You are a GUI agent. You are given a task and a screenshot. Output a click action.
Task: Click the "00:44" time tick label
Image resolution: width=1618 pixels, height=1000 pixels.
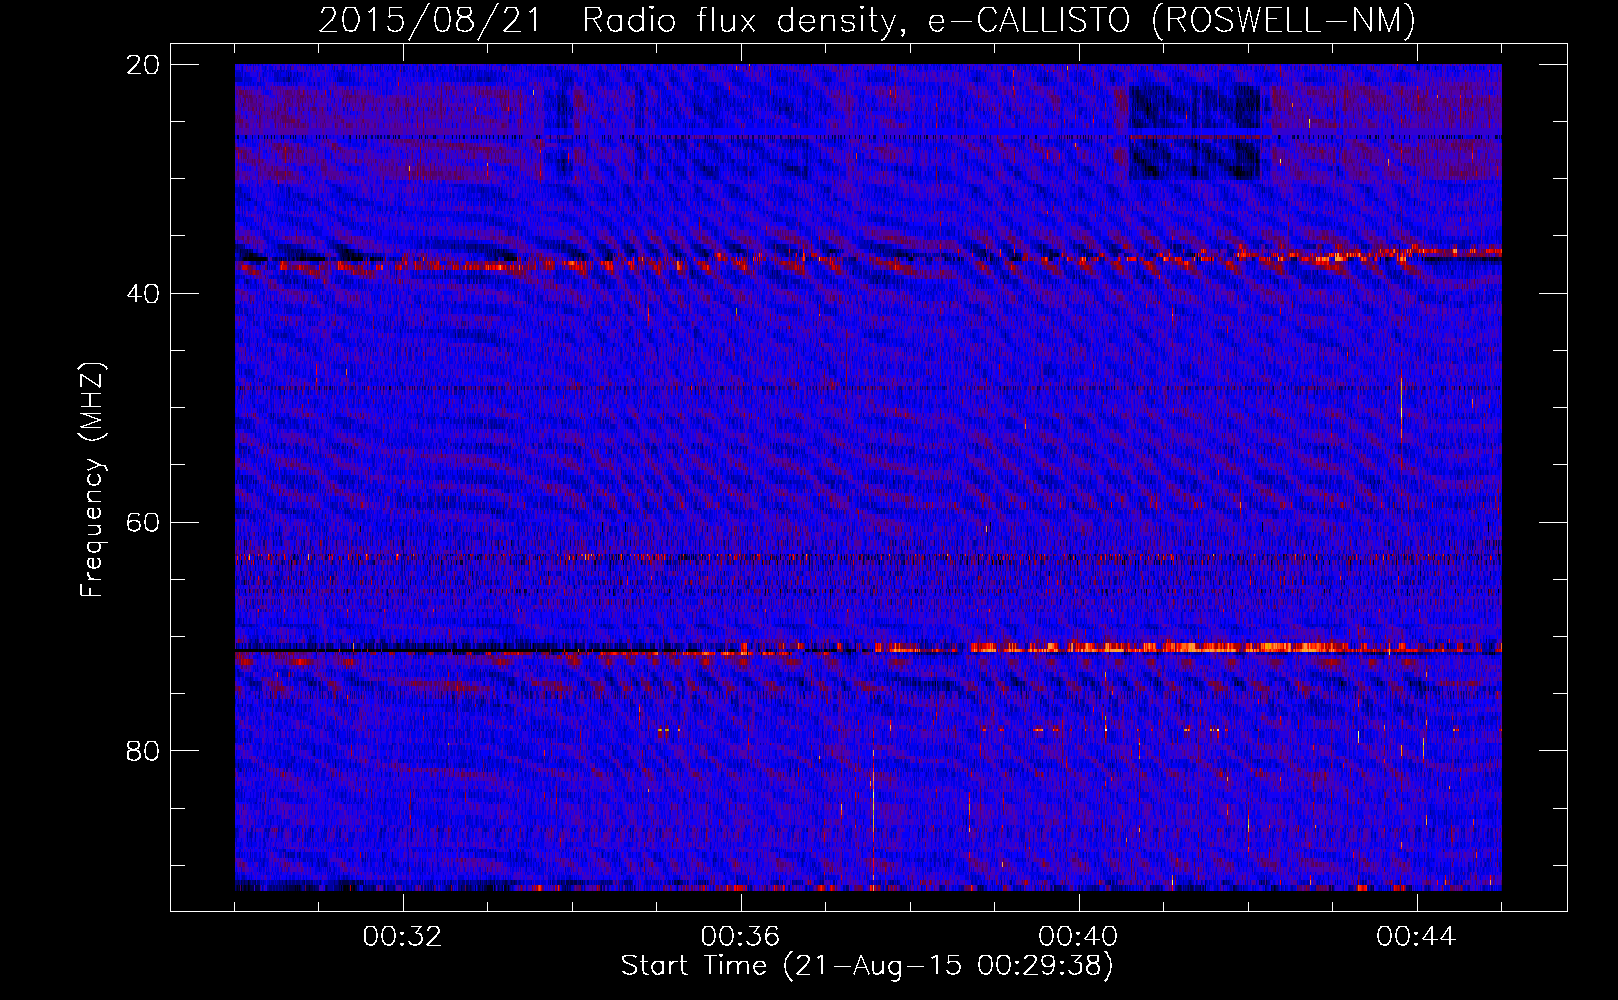click(x=1417, y=936)
